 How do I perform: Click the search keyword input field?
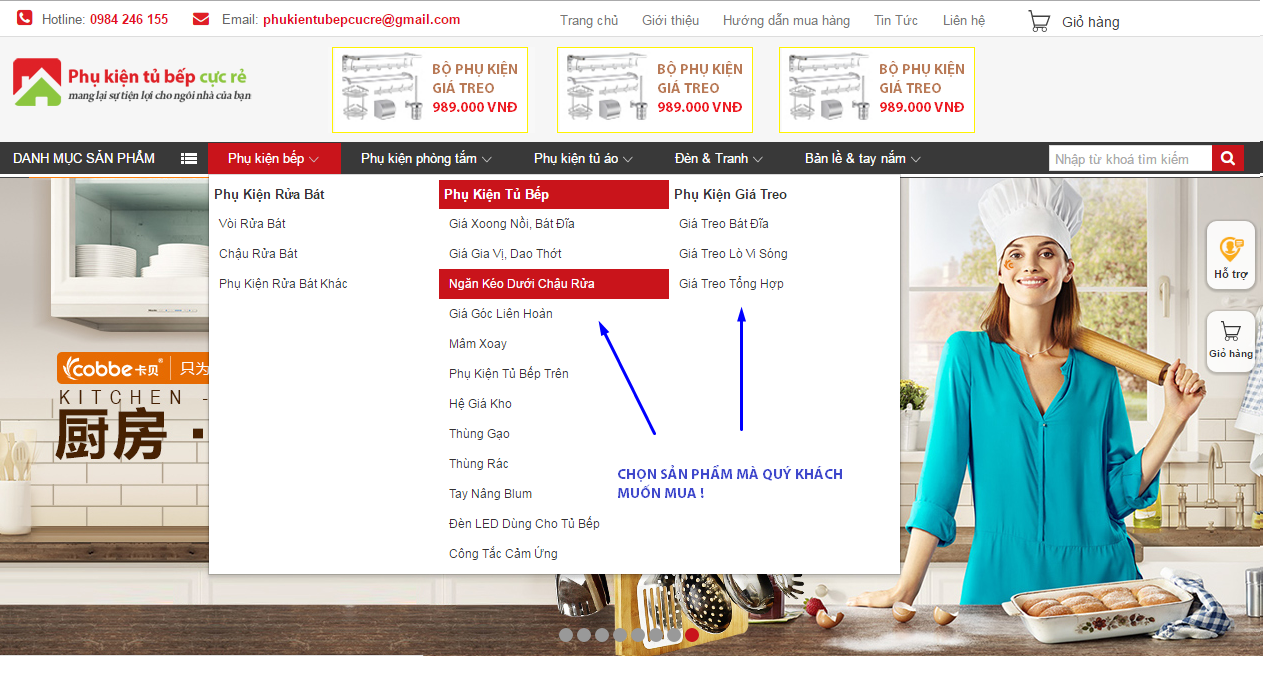1130,159
